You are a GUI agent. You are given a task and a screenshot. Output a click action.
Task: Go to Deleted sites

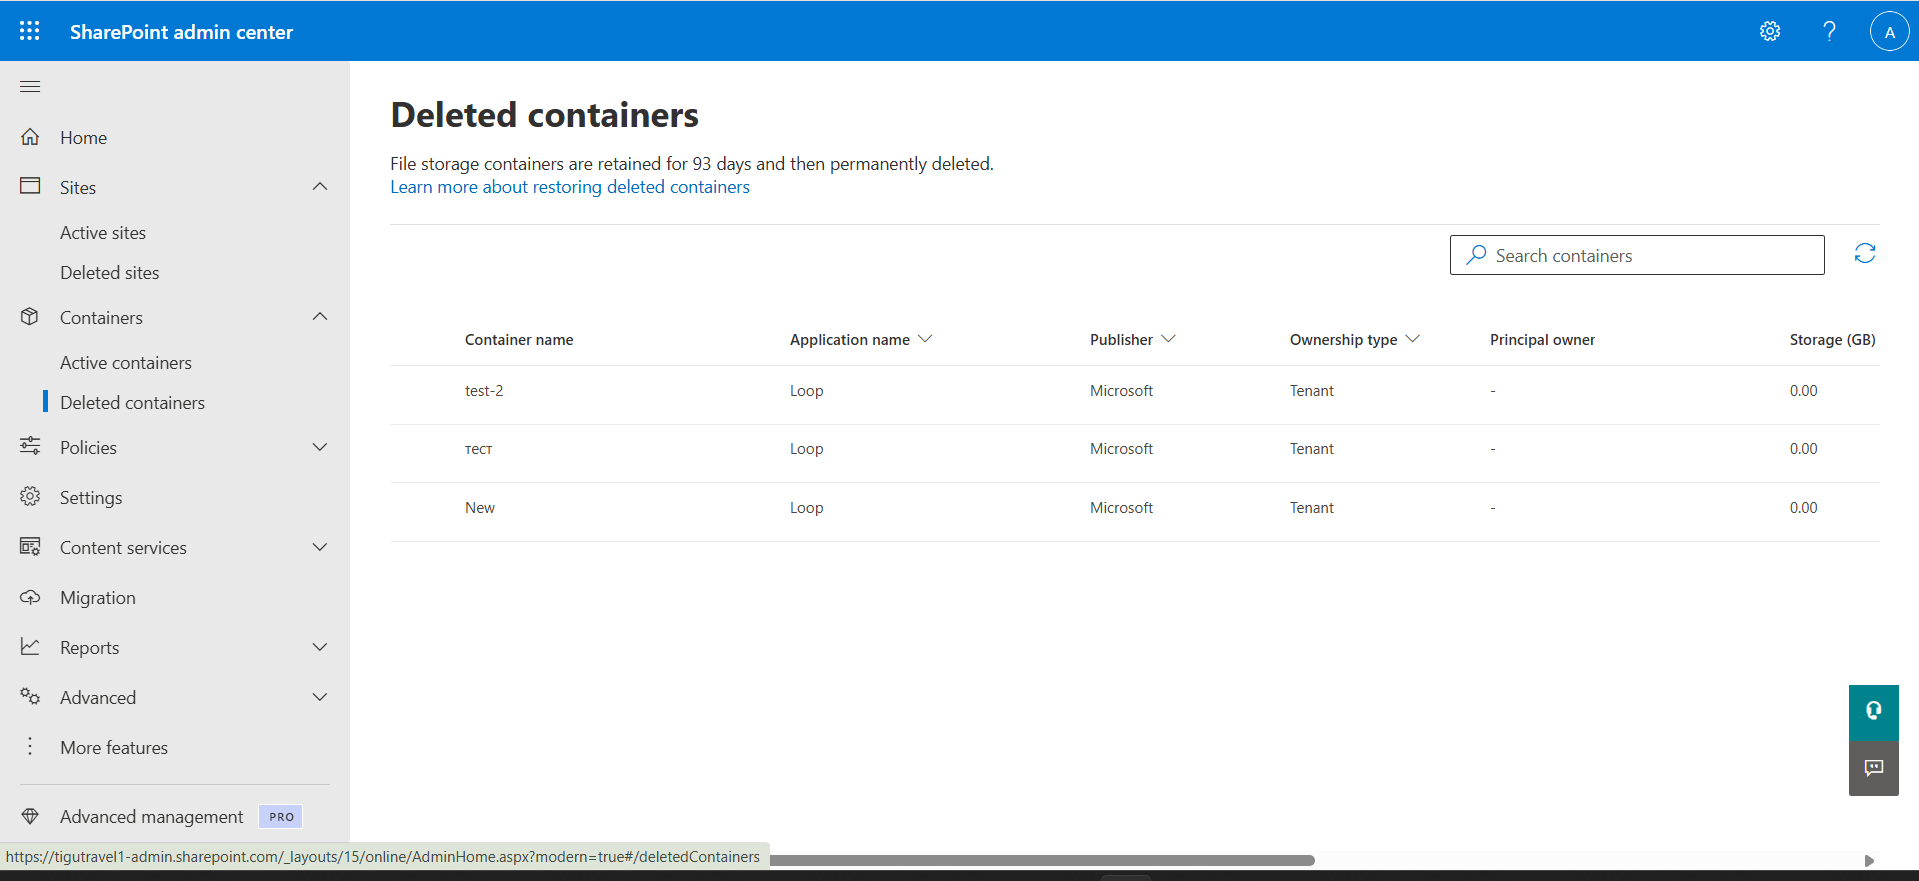click(x=109, y=273)
